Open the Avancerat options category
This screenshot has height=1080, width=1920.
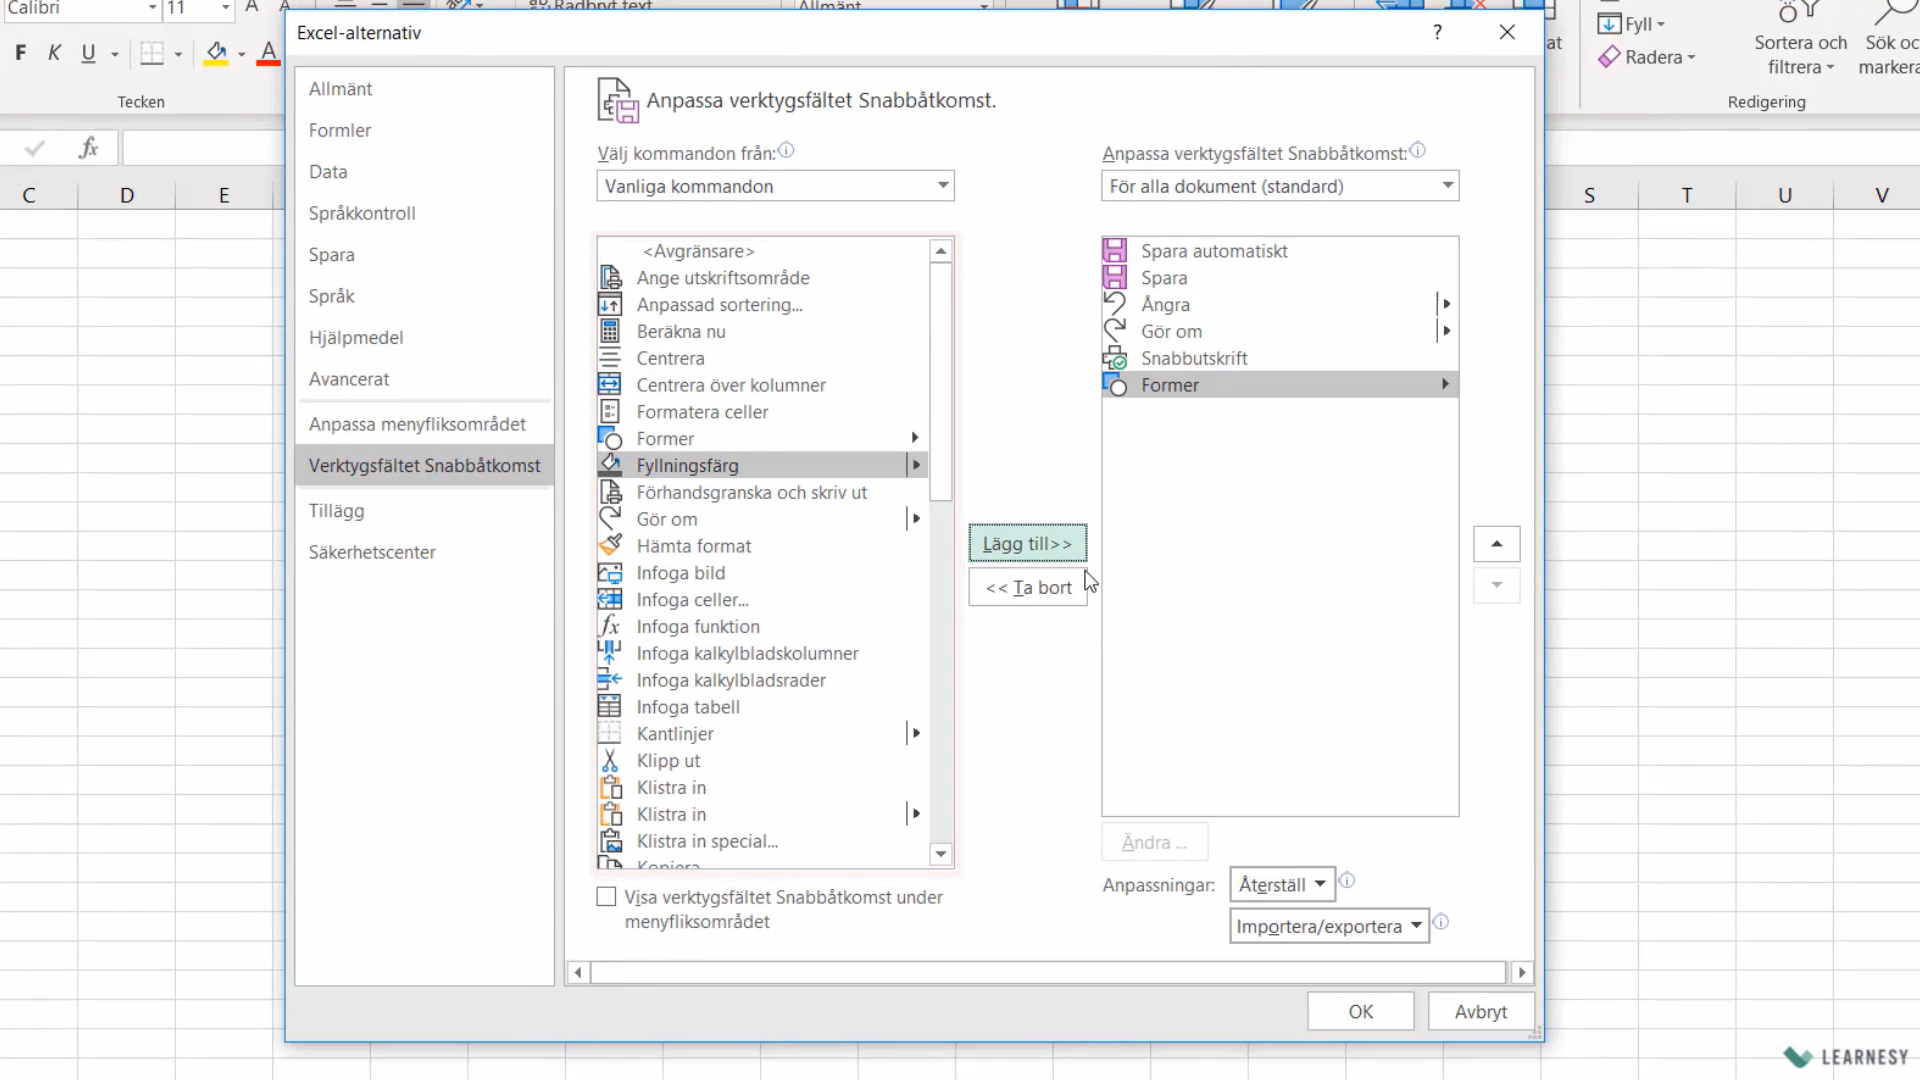[x=349, y=379]
